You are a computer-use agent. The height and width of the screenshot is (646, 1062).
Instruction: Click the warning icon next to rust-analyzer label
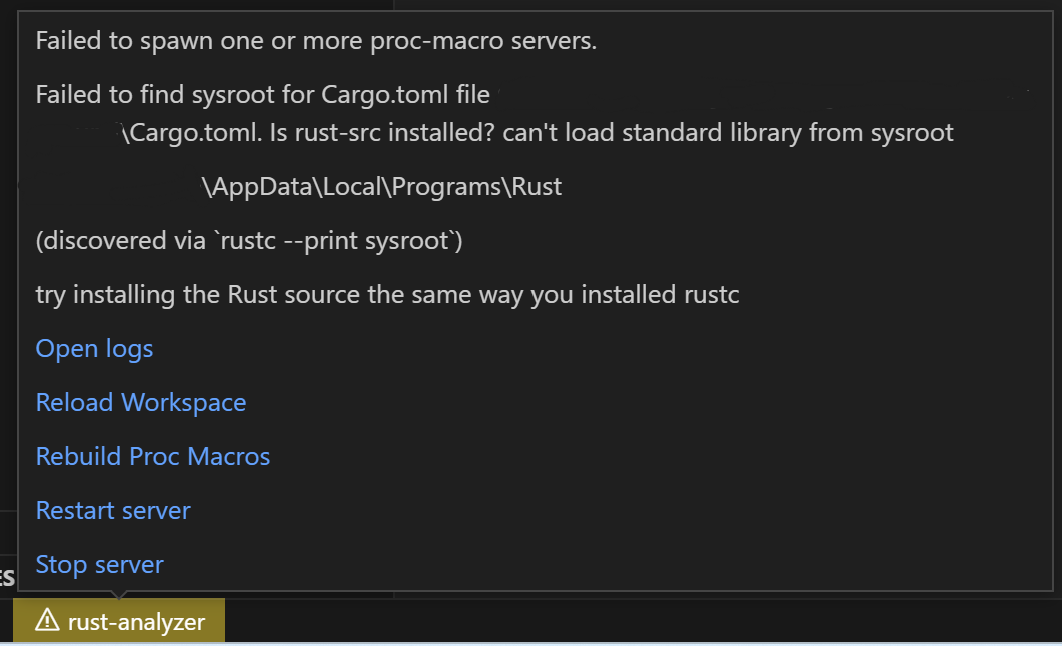coord(49,620)
